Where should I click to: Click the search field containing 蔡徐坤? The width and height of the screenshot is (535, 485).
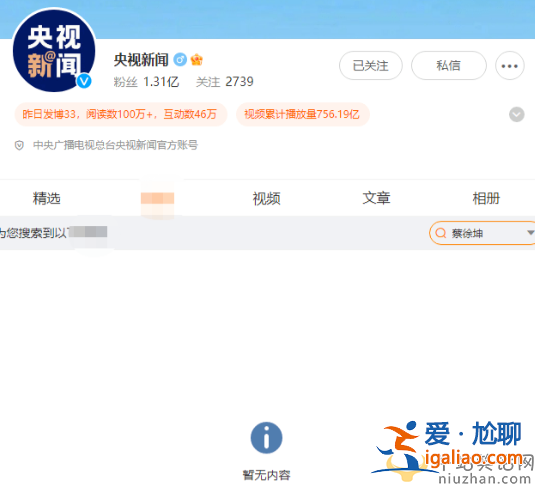click(x=482, y=233)
